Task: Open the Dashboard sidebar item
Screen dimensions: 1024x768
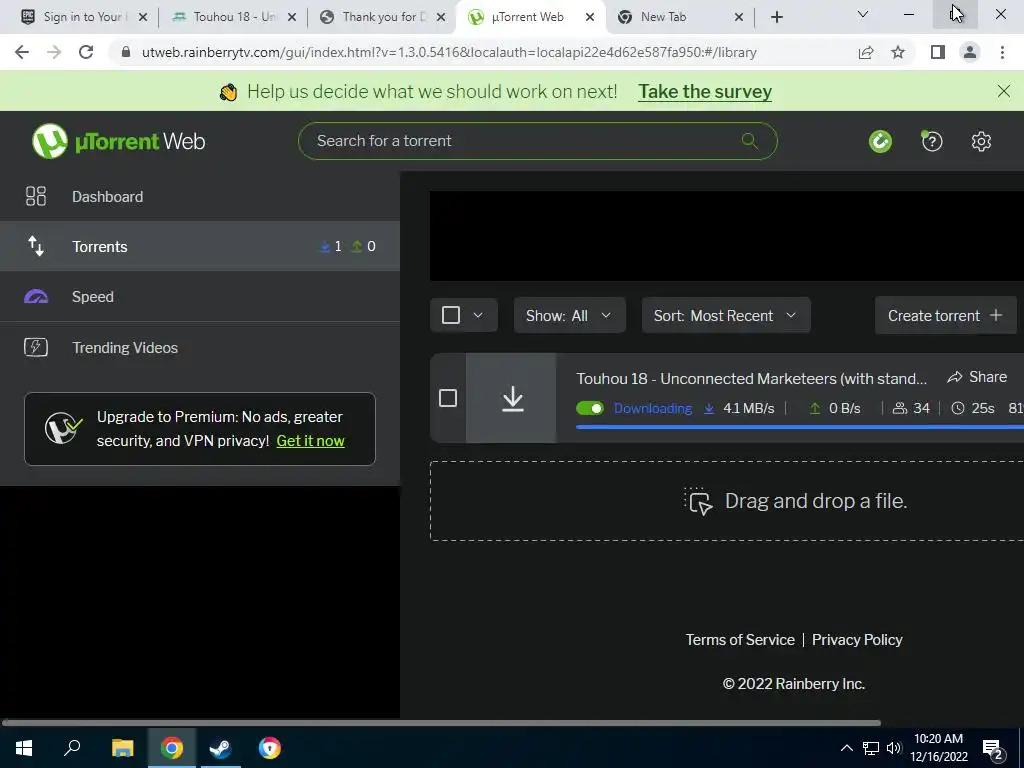Action: click(200, 197)
